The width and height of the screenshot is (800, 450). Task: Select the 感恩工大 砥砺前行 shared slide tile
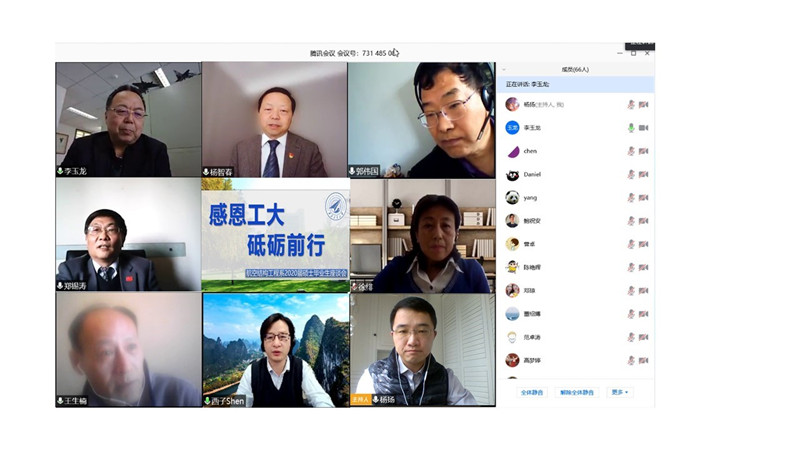click(x=275, y=235)
